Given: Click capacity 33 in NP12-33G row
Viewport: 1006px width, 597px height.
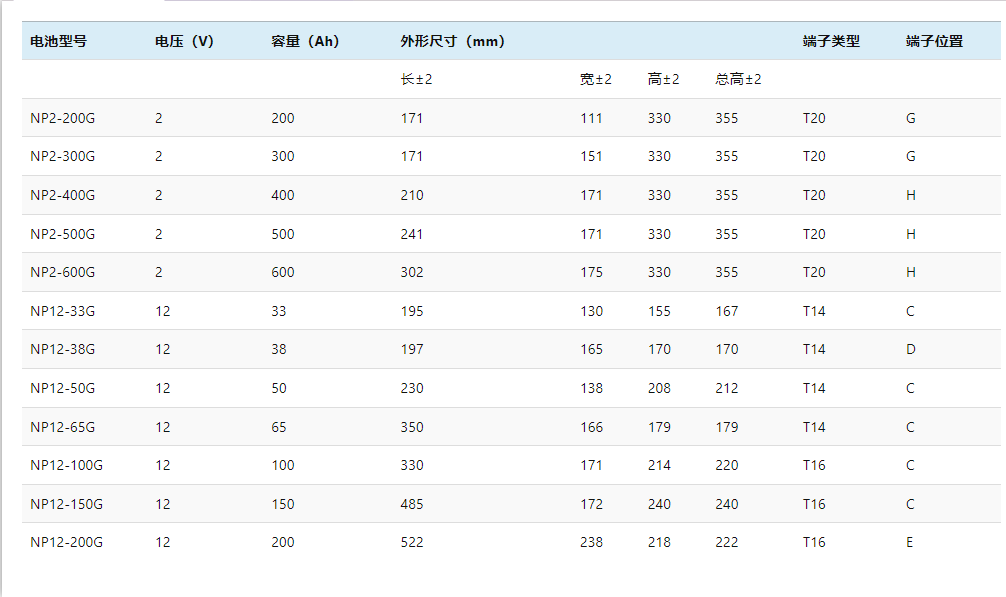Looking at the screenshot, I should coord(278,311).
